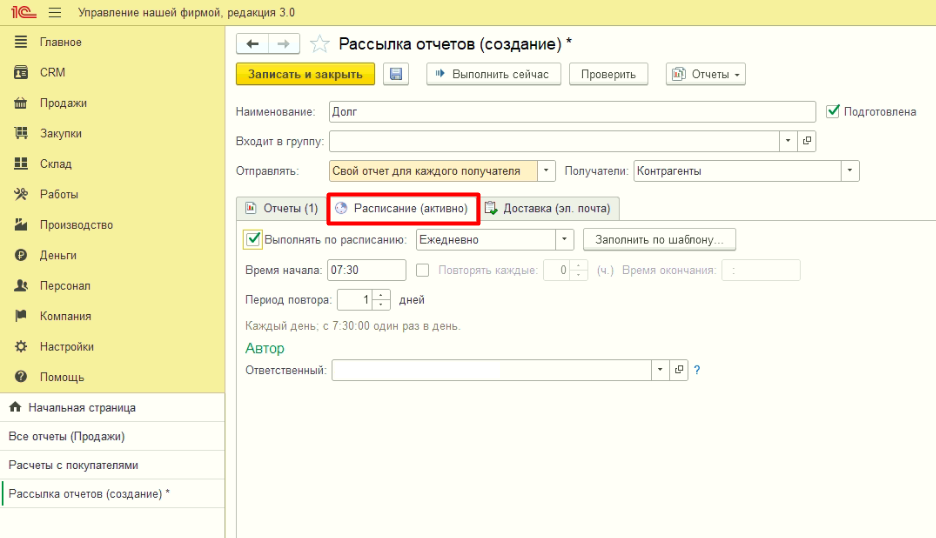Click the Повторять каждые hours stepper
This screenshot has width=936, height=538.
pyautogui.click(x=578, y=270)
